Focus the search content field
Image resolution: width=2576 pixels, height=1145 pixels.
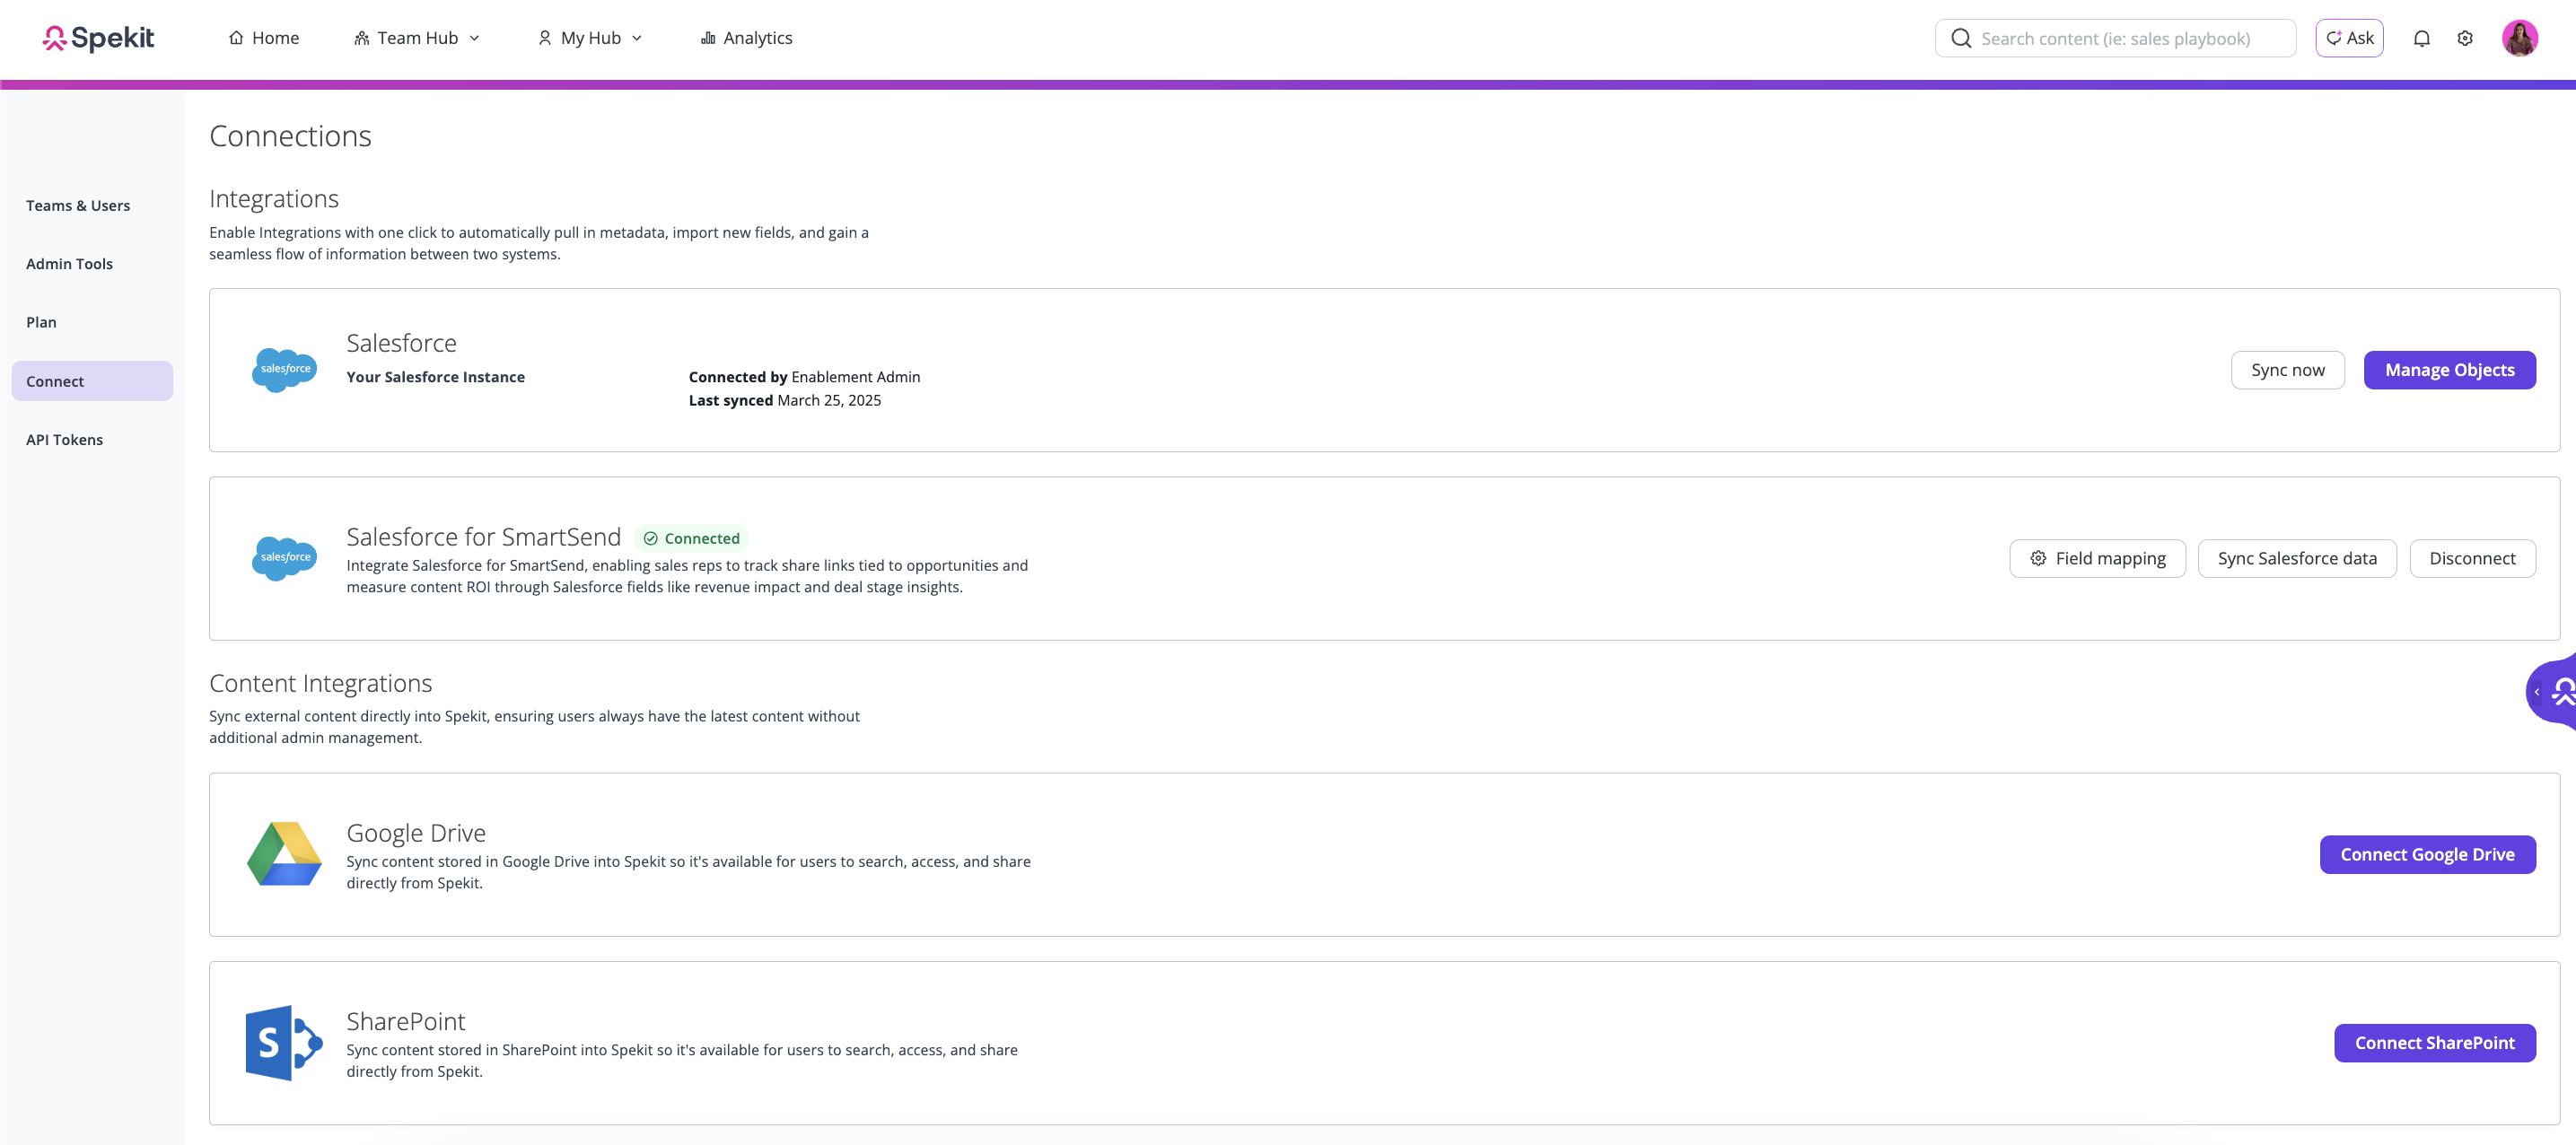(x=2115, y=38)
